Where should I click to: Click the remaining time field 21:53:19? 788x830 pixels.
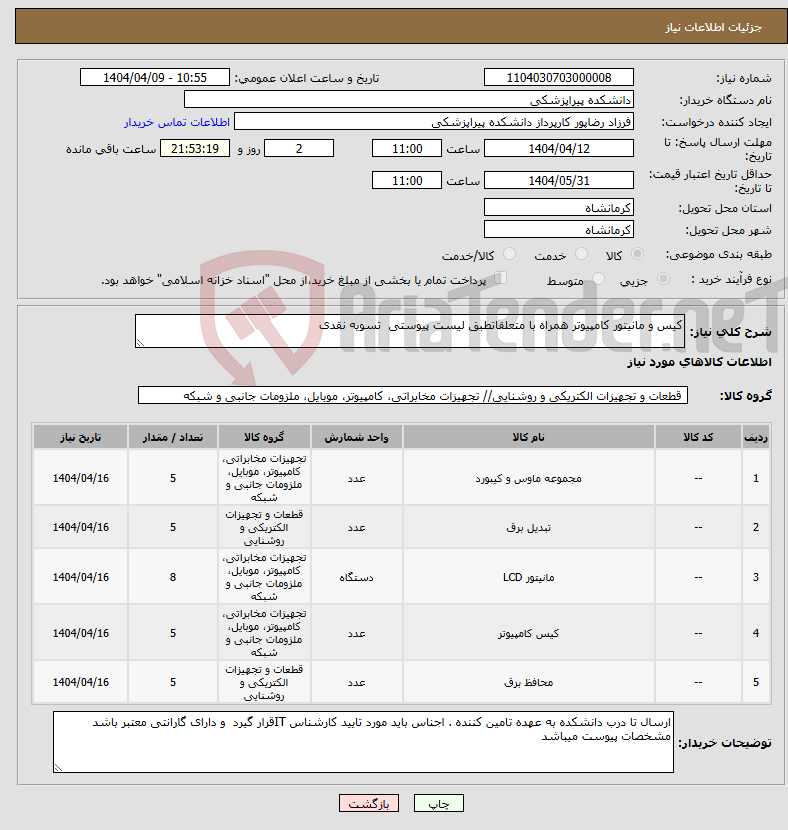195,148
